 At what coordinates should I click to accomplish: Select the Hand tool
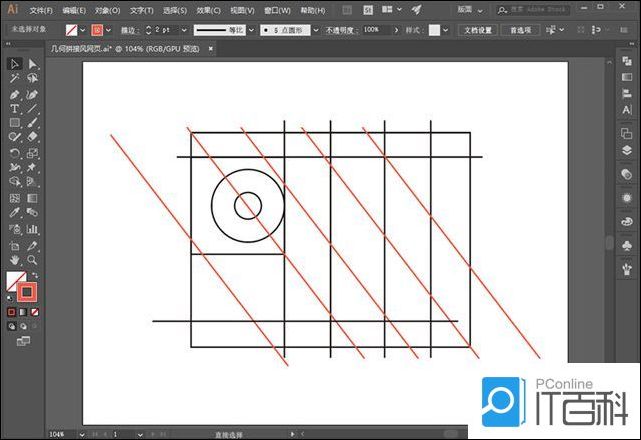click(15, 260)
